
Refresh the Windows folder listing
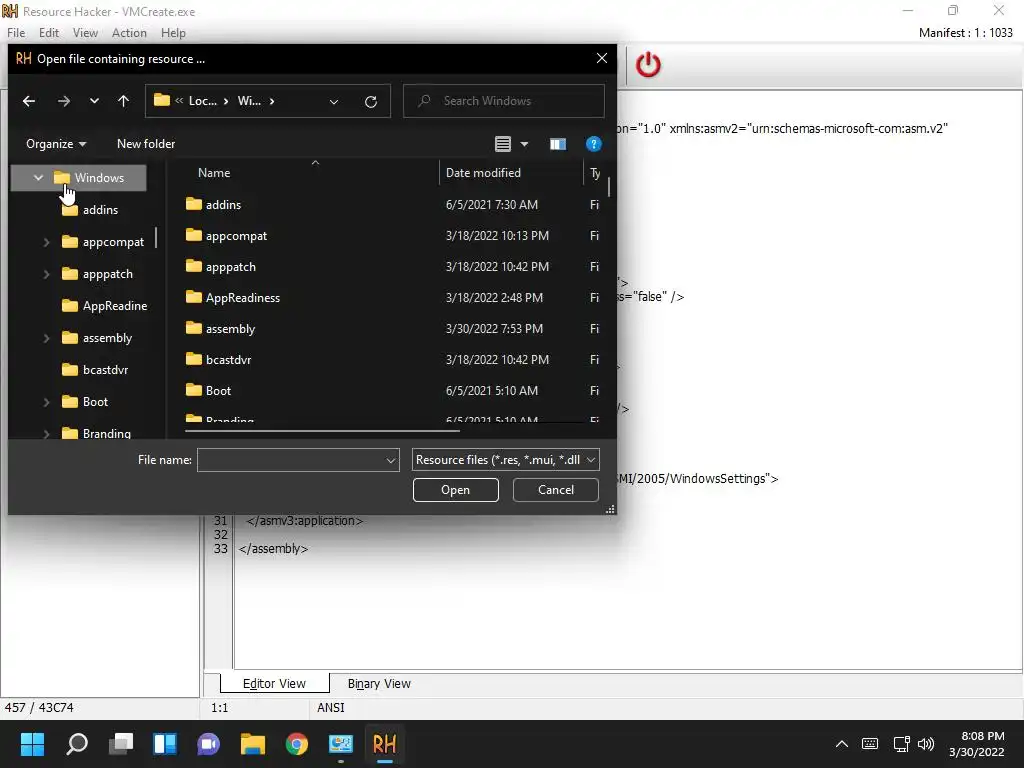[x=370, y=101]
